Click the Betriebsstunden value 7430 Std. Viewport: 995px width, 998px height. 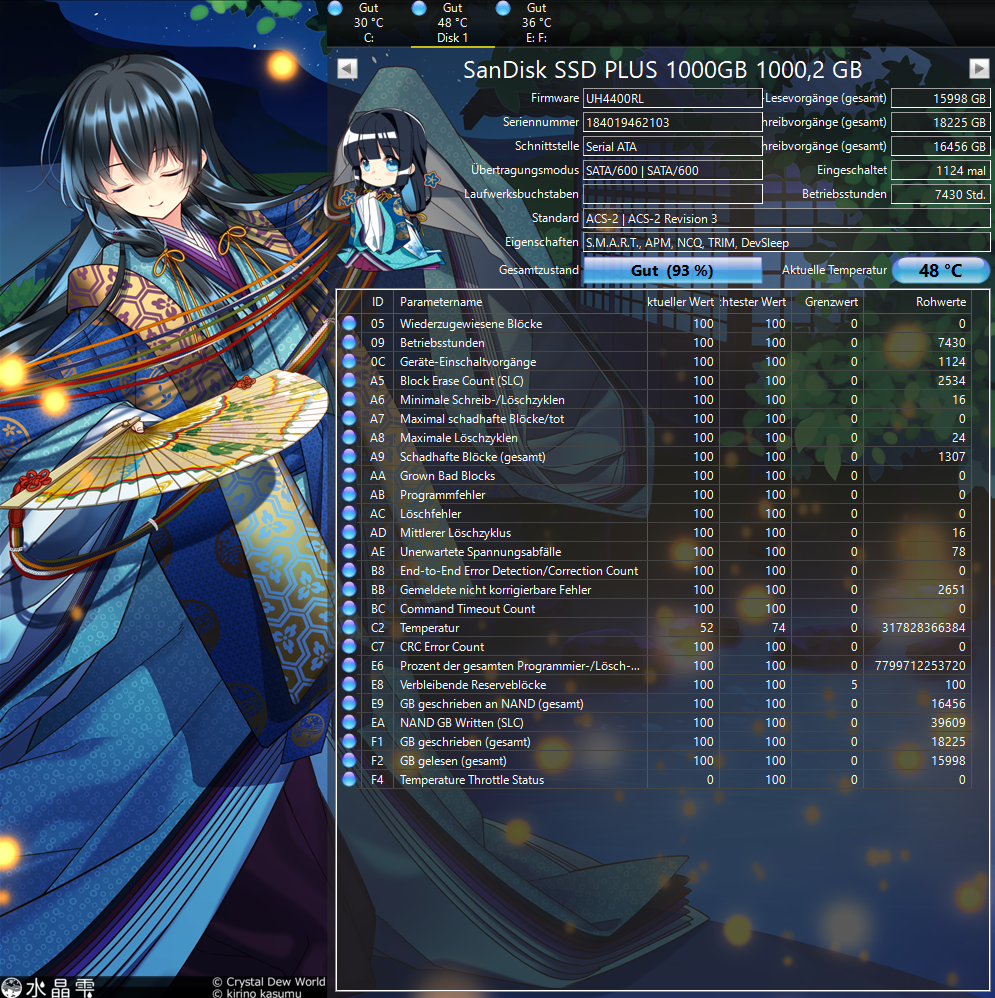(941, 194)
